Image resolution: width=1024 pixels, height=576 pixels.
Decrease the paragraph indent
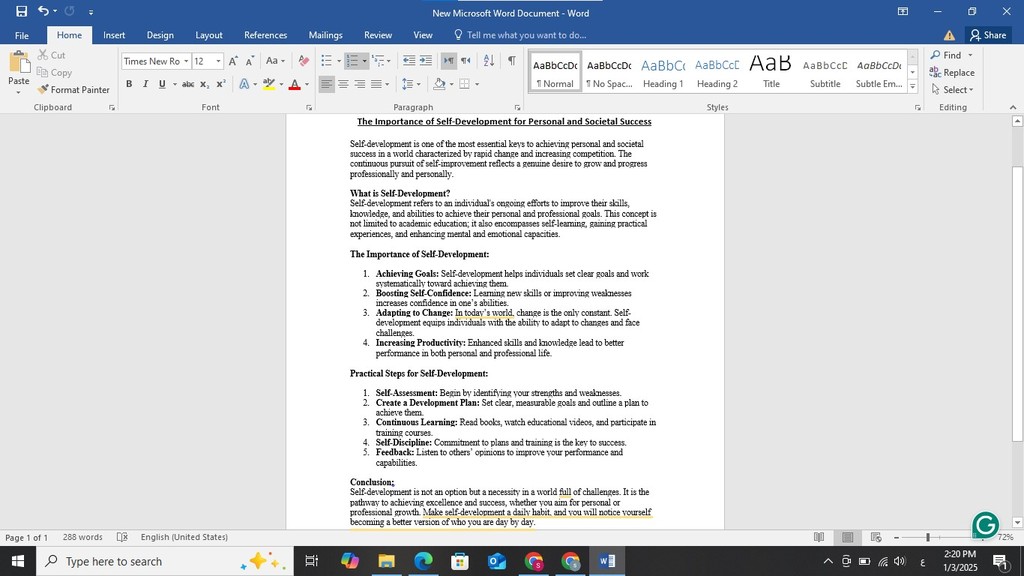point(409,61)
